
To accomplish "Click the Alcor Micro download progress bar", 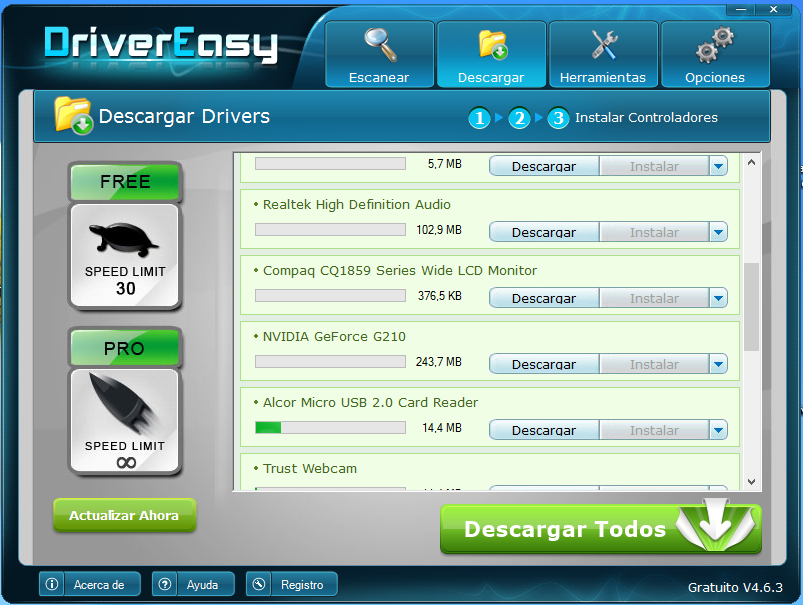I will (x=330, y=426).
